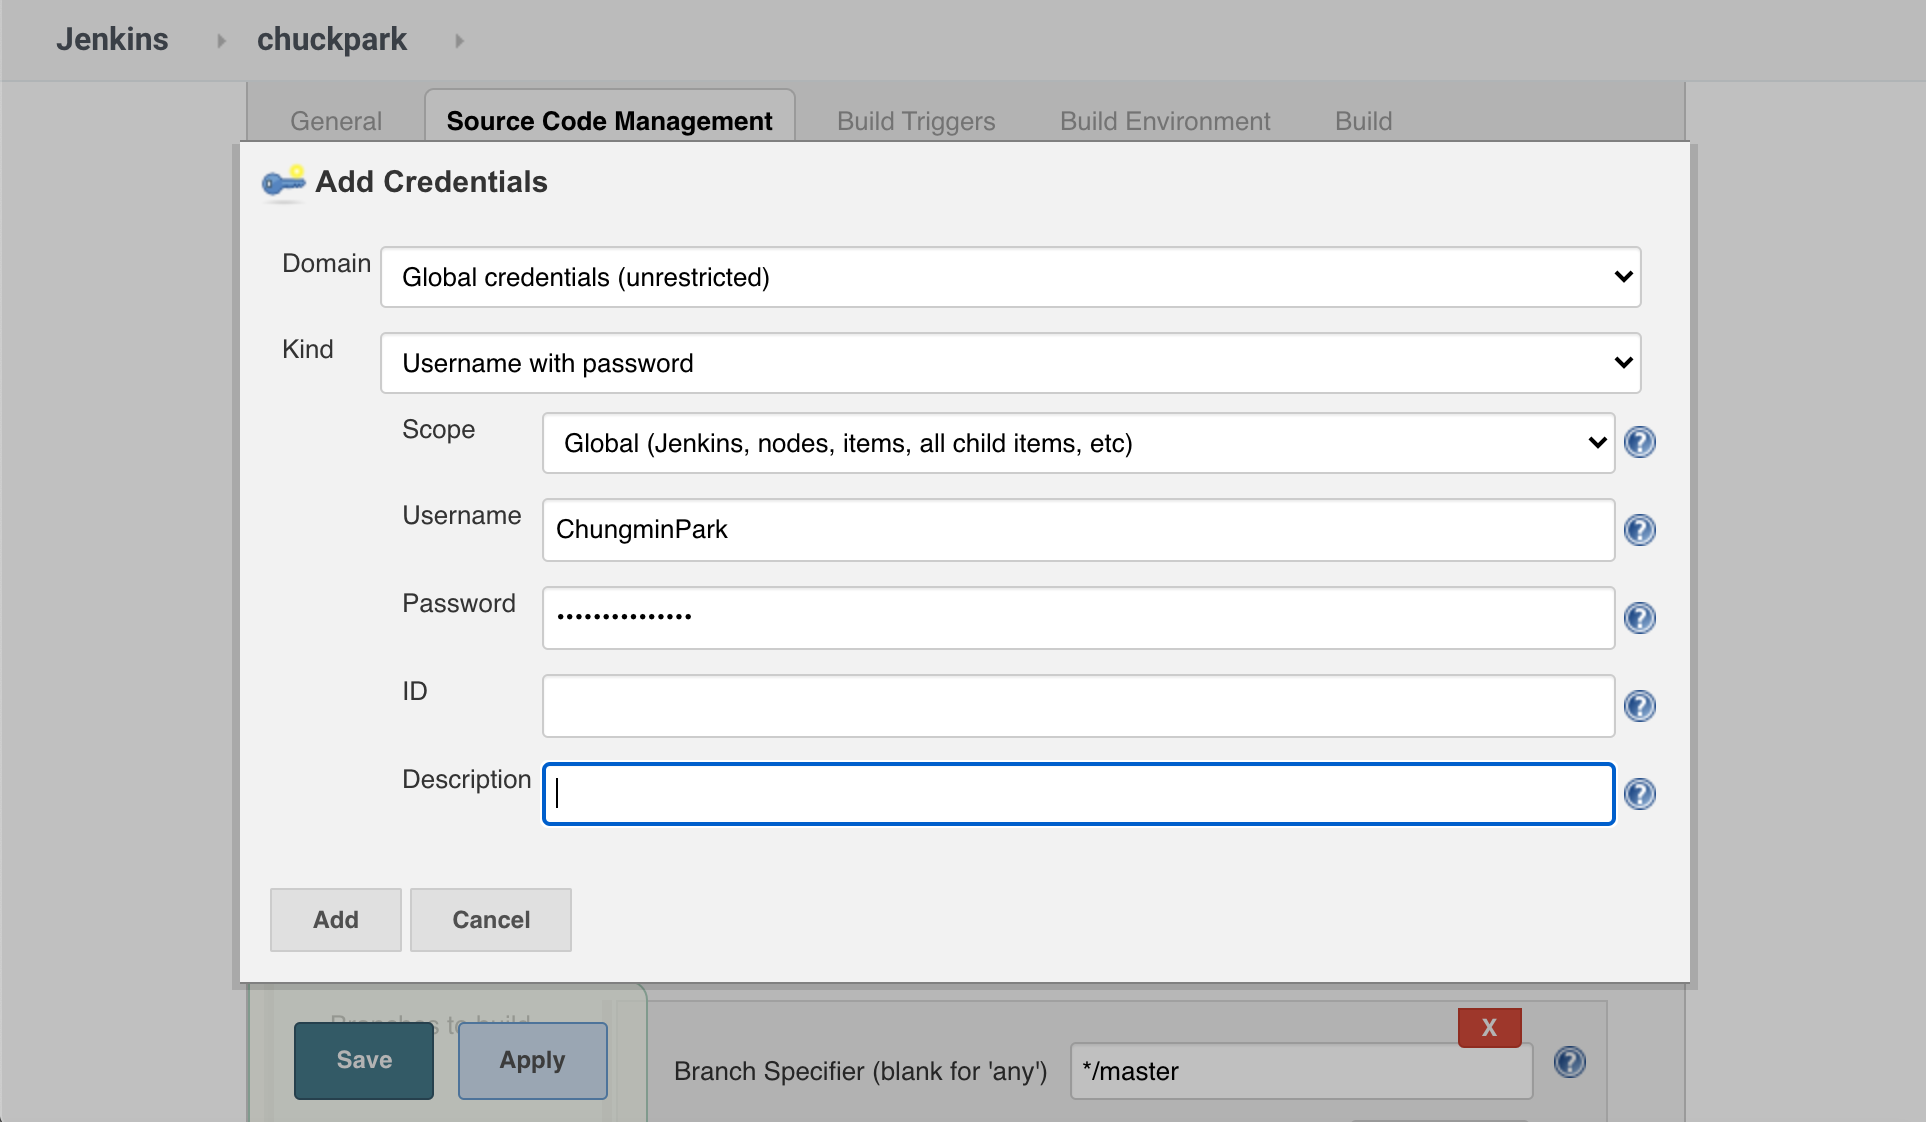Viewport: 1926px width, 1122px height.
Task: Cancel the Add Credentials dialog
Action: (x=490, y=920)
